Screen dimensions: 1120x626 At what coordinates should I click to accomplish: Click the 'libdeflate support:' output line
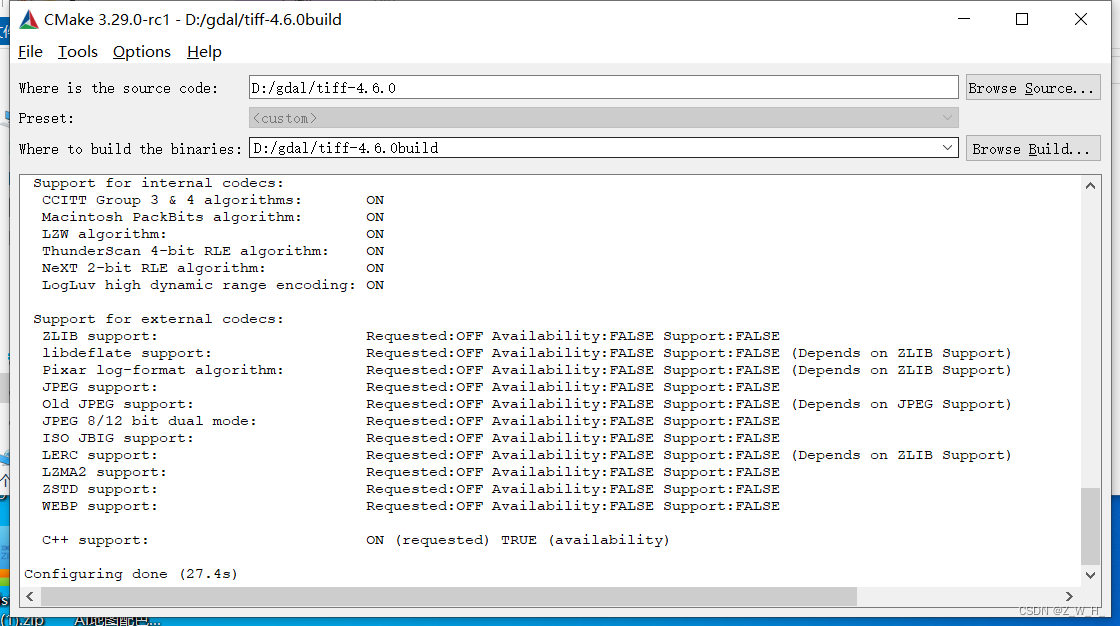click(x=526, y=353)
